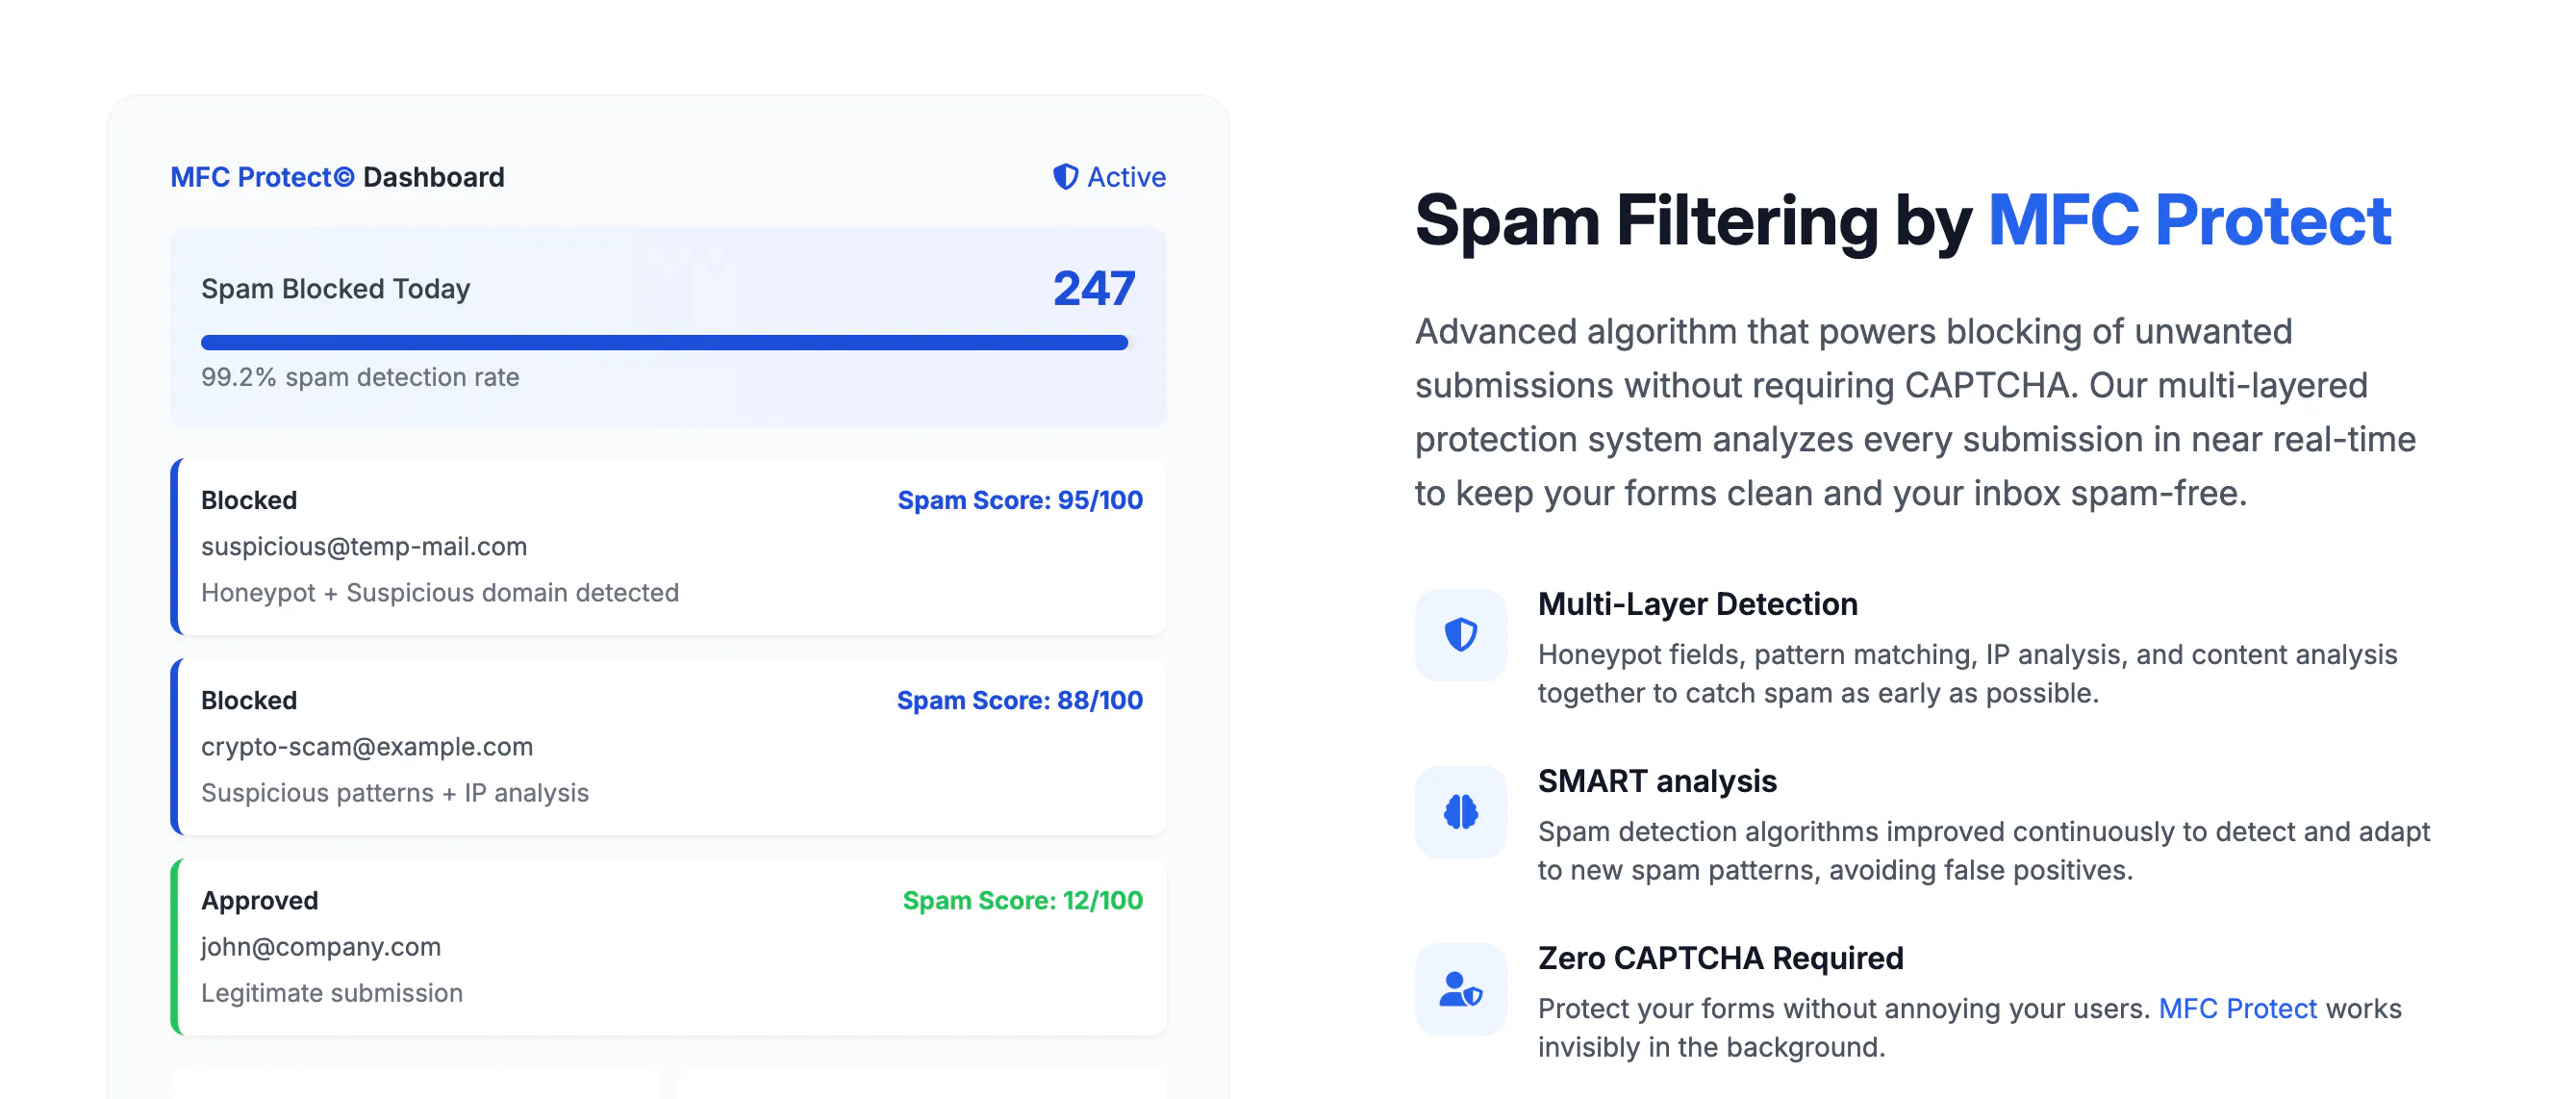This screenshot has width=2576, height=1099.
Task: Click the Blocked label above crypto-scam@example.com
Action: click(249, 700)
